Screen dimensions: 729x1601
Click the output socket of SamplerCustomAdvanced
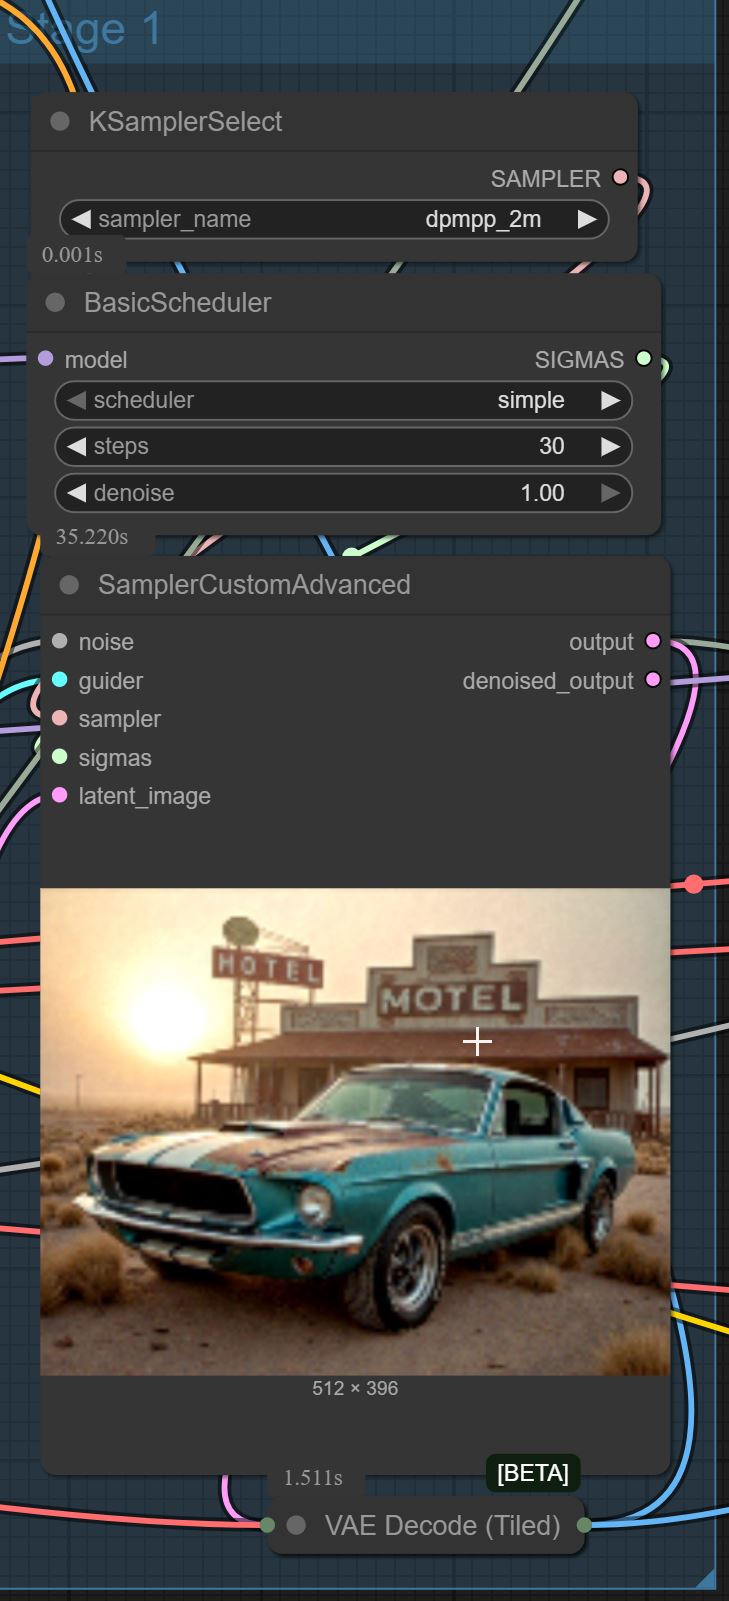click(653, 641)
